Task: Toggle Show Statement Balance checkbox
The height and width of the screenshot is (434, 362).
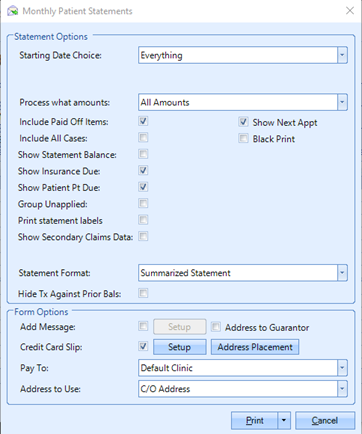Action: coord(143,154)
